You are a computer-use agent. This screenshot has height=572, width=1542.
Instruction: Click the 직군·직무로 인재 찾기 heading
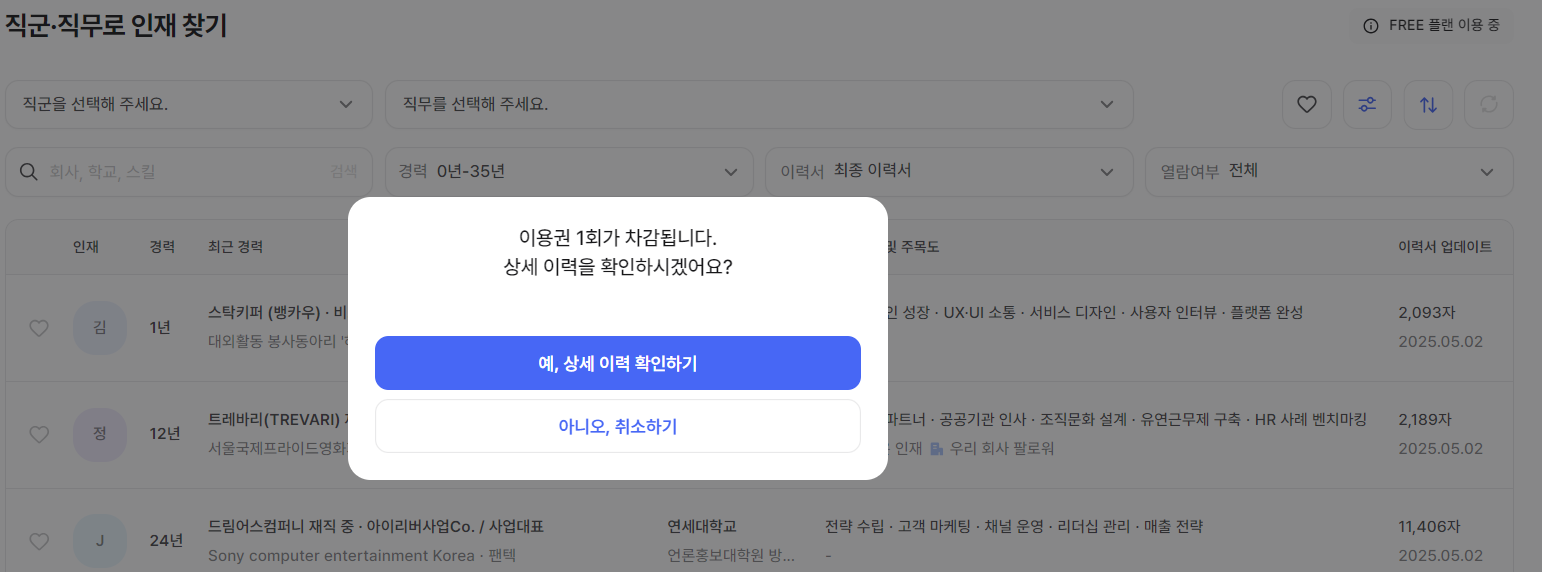coord(116,25)
